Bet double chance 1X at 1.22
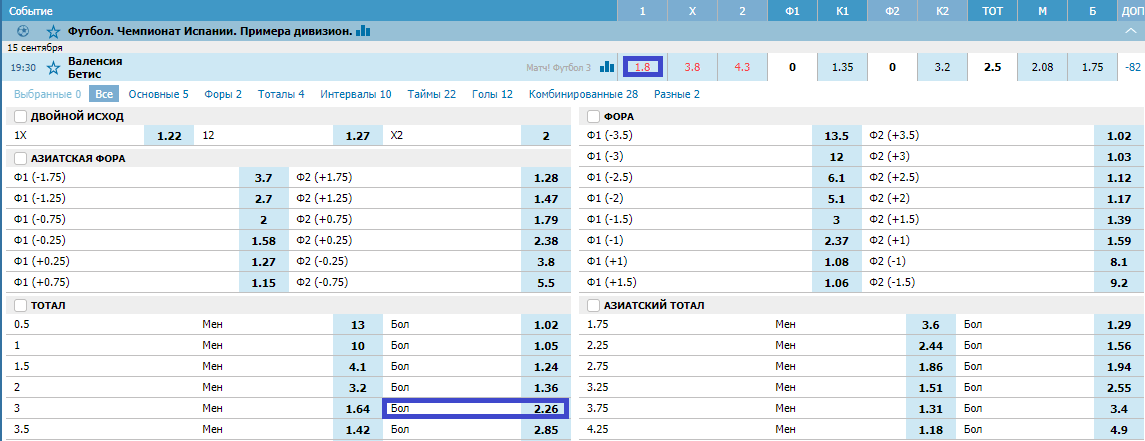Image resolution: width=1145 pixels, height=441 pixels. (169, 135)
